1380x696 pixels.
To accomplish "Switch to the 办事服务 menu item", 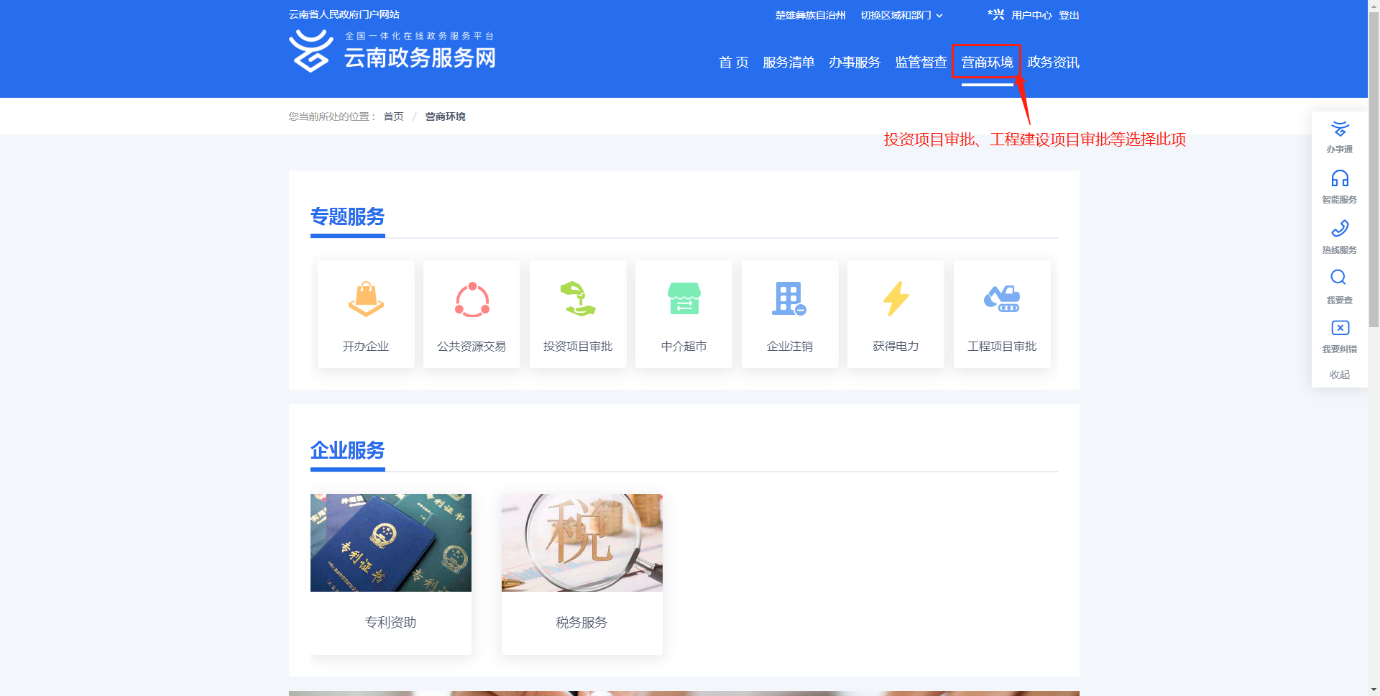I will pos(854,63).
